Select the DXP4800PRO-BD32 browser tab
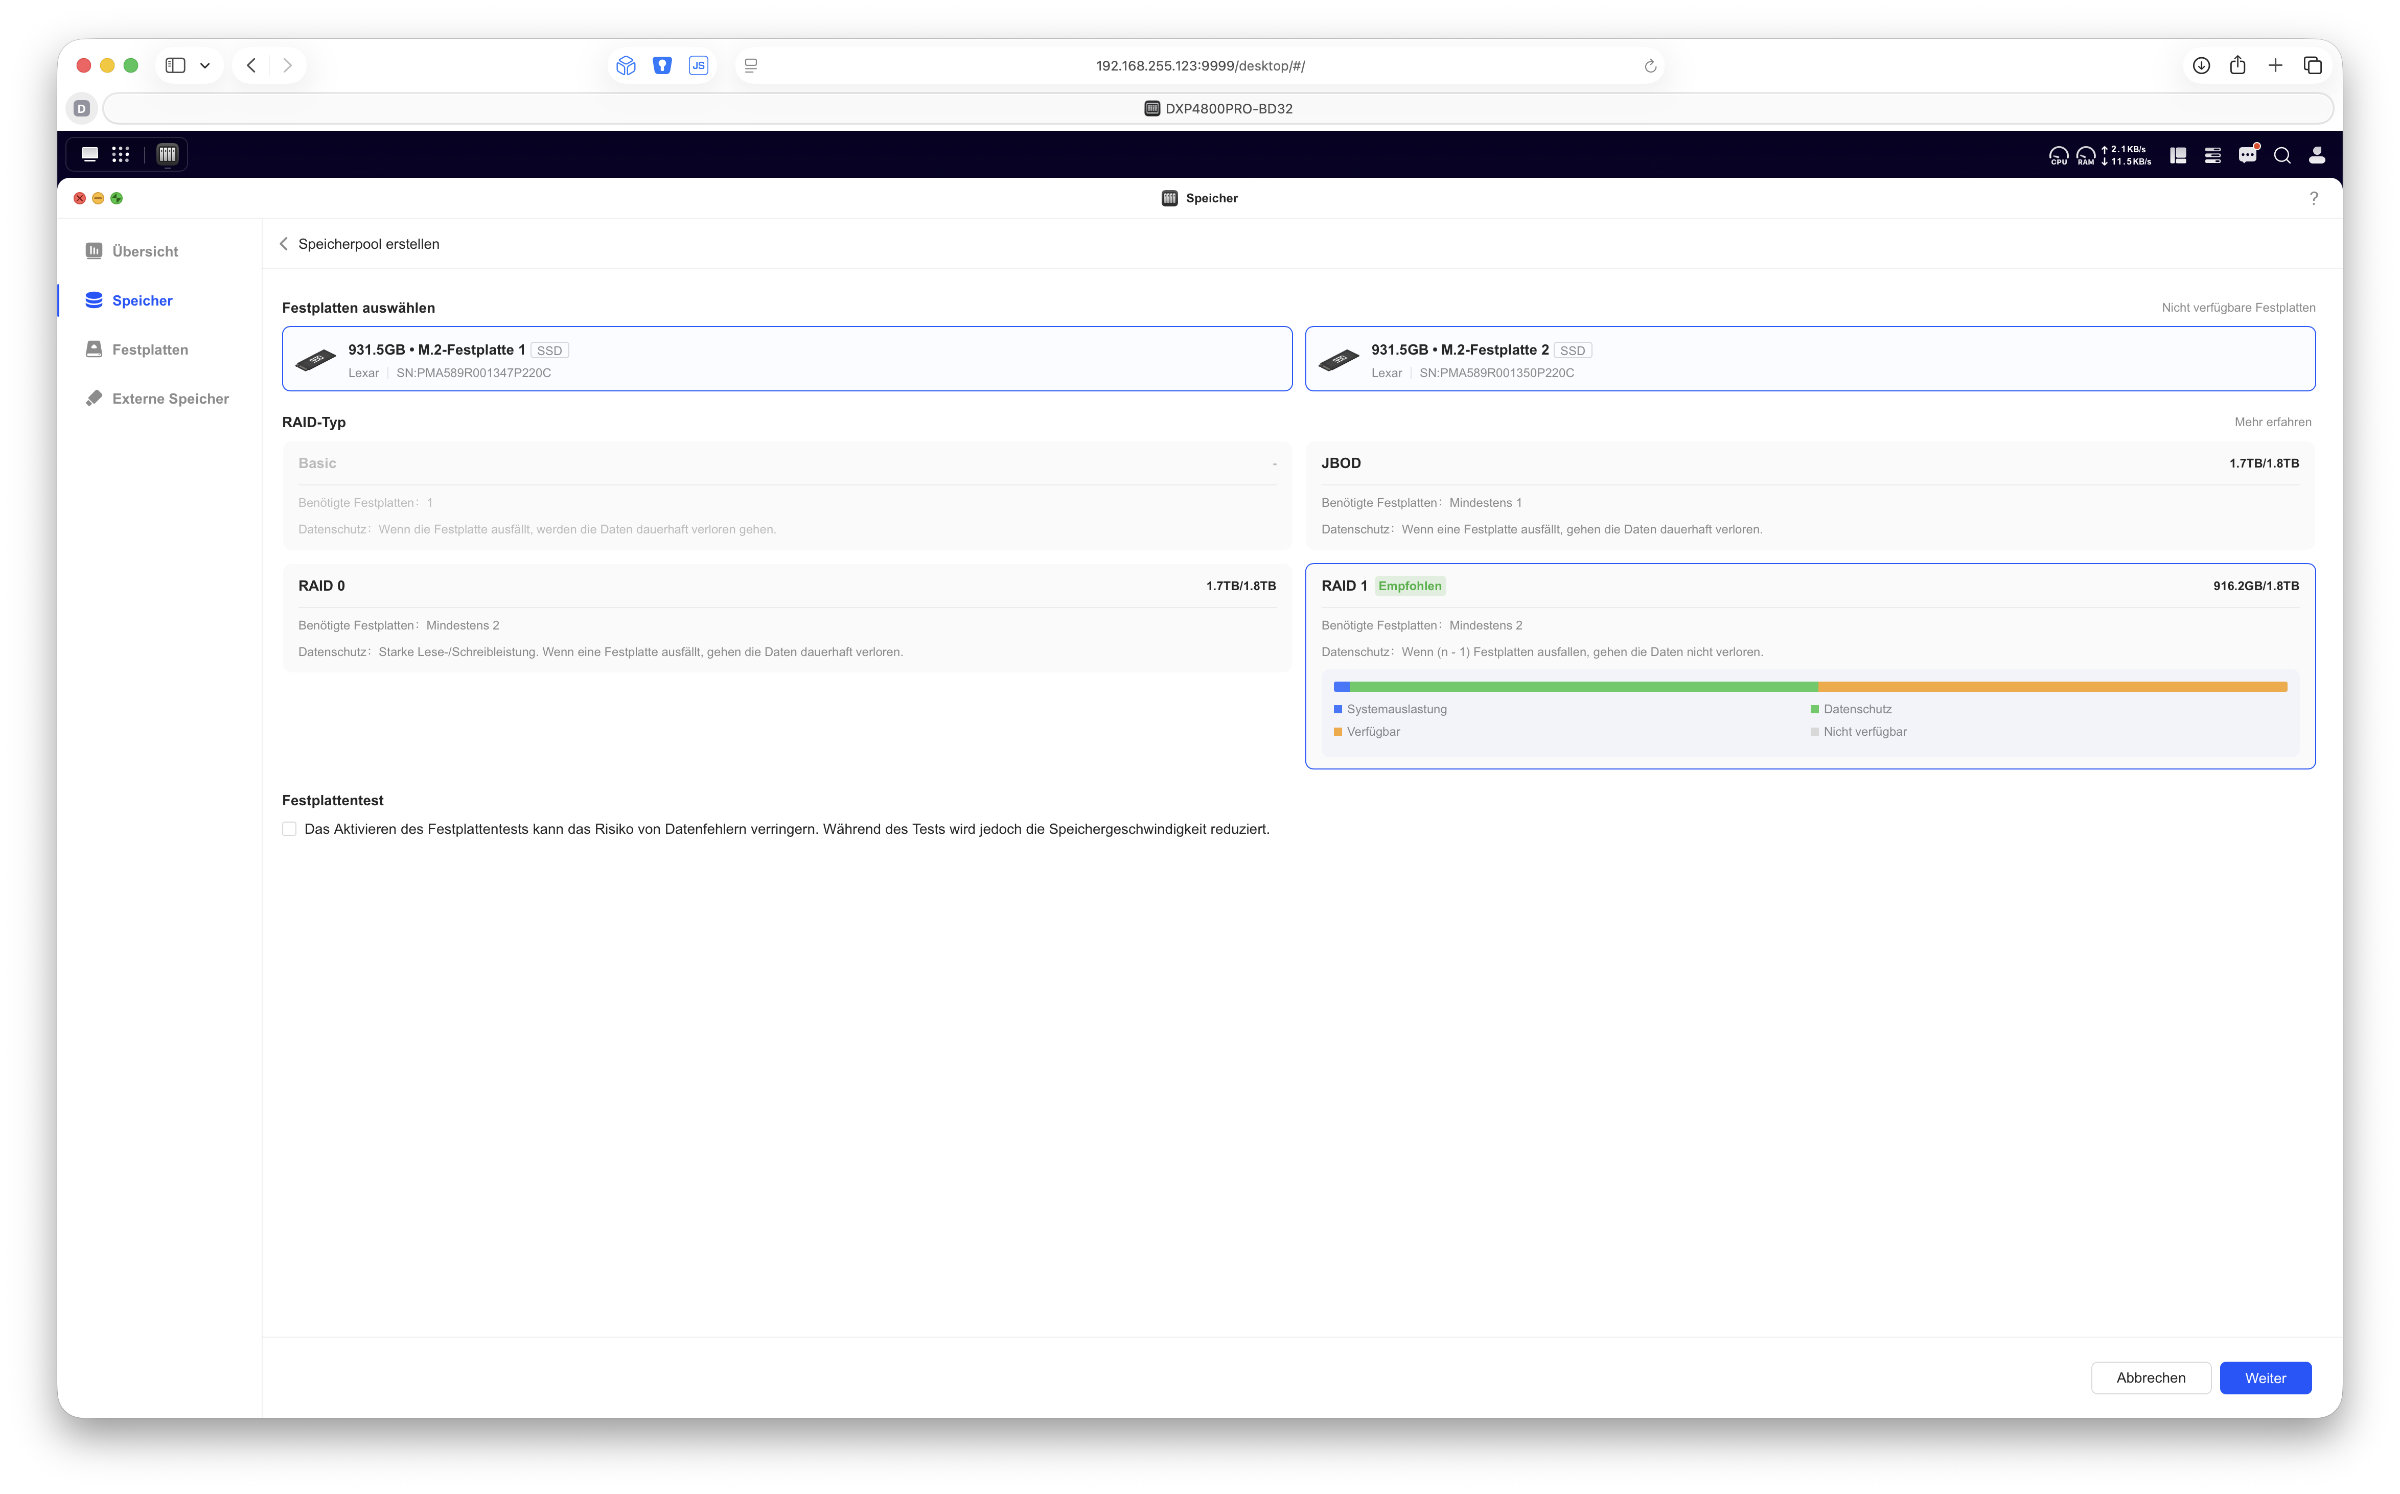The image size is (2400, 1494). coord(1218,108)
